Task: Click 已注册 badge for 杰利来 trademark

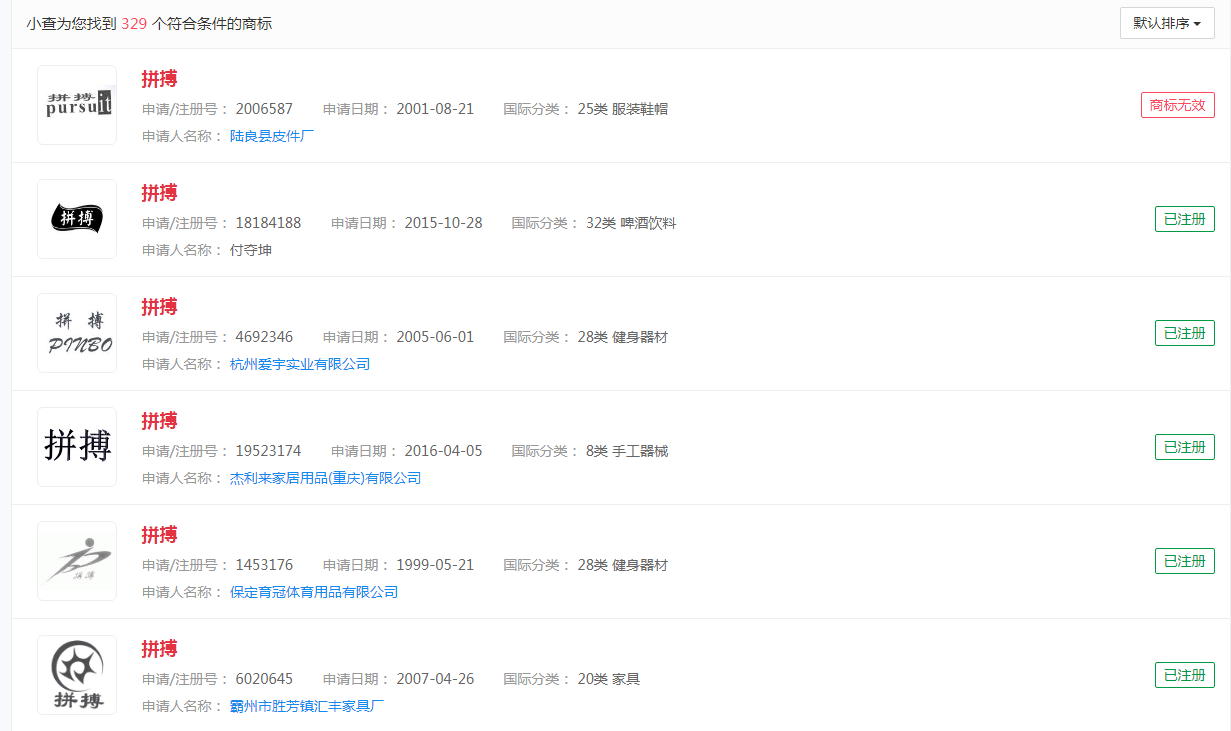Action: (1185, 447)
